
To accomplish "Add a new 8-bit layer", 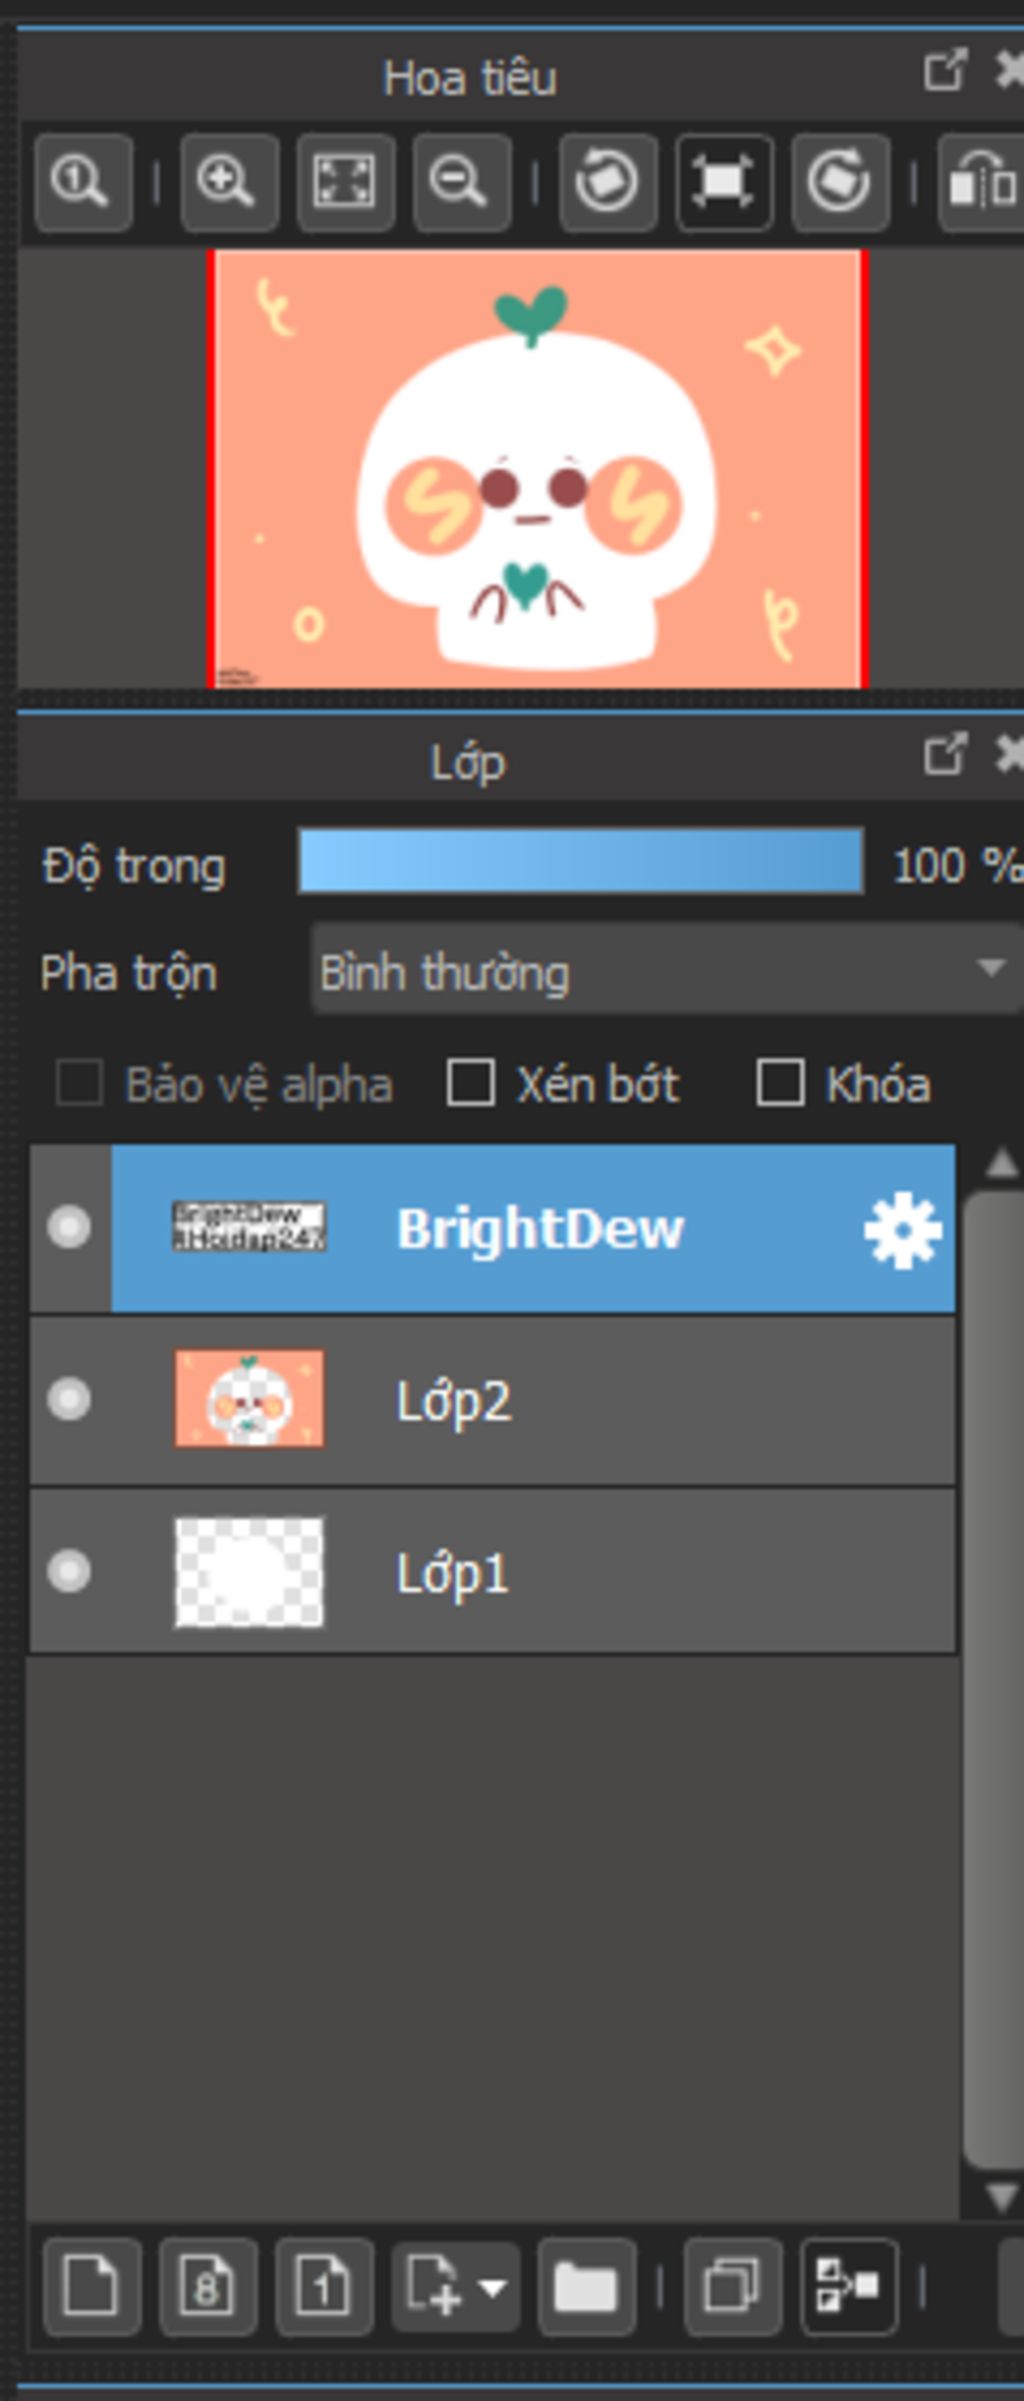I will click(208, 2286).
